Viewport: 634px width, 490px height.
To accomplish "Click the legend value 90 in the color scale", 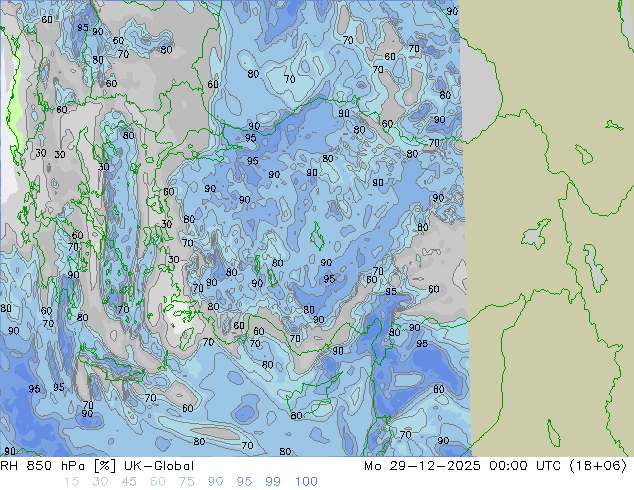I will tap(216, 482).
